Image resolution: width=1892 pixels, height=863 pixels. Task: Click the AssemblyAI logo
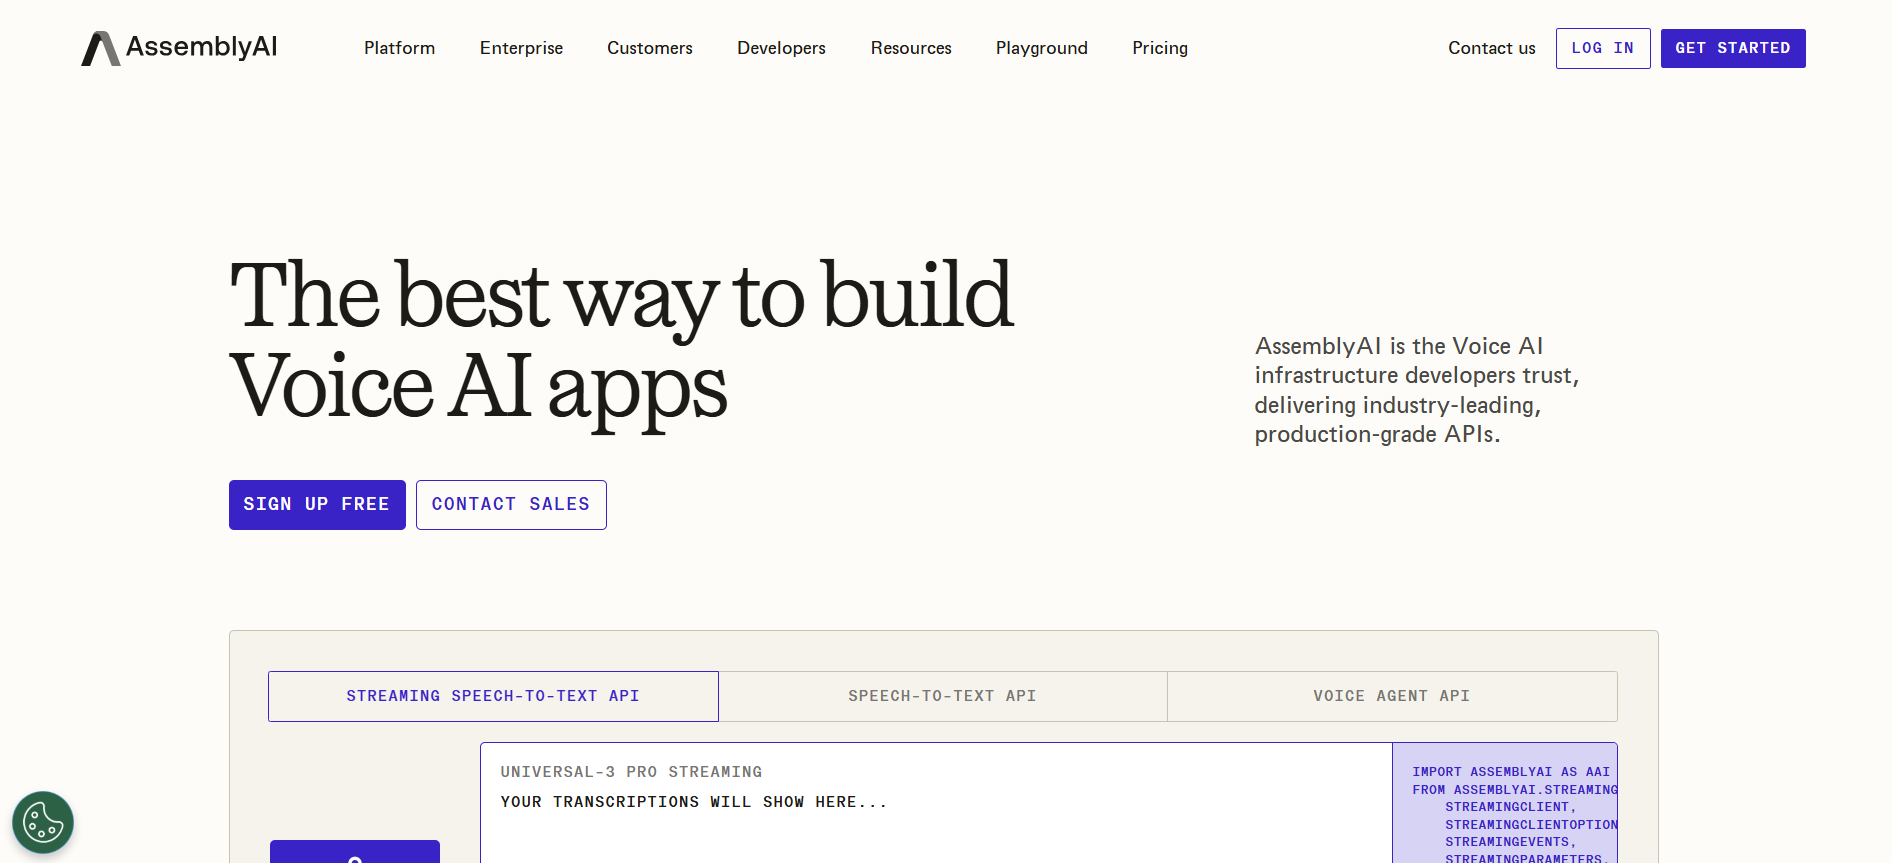tap(179, 48)
